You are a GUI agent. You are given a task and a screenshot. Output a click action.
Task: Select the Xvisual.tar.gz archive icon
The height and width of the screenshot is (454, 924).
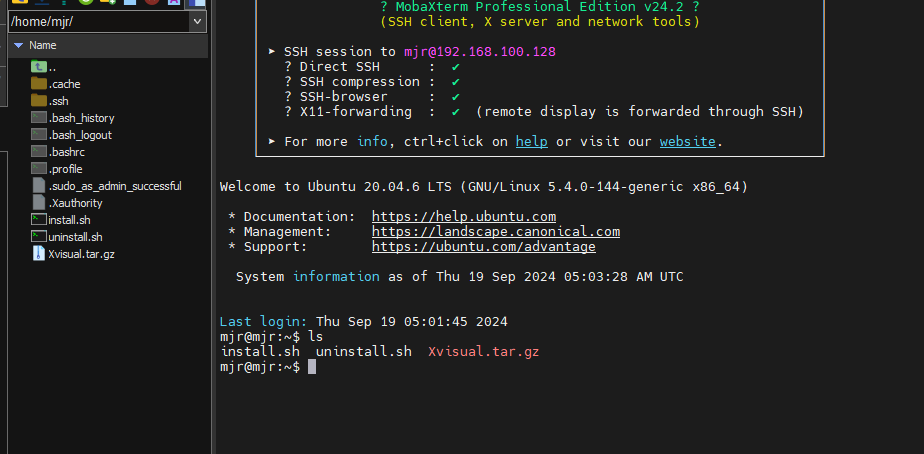tap(39, 254)
